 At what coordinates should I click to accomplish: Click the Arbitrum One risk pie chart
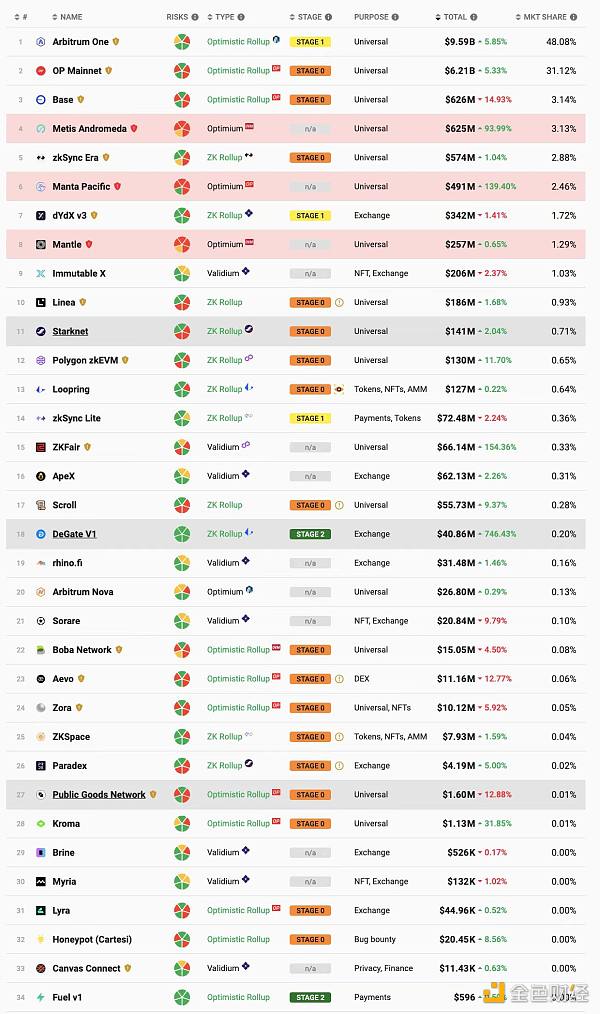pos(182,42)
